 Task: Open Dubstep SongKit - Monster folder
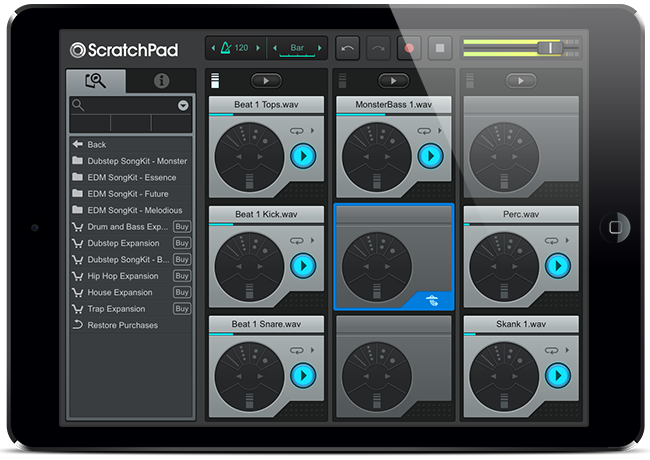[131, 161]
